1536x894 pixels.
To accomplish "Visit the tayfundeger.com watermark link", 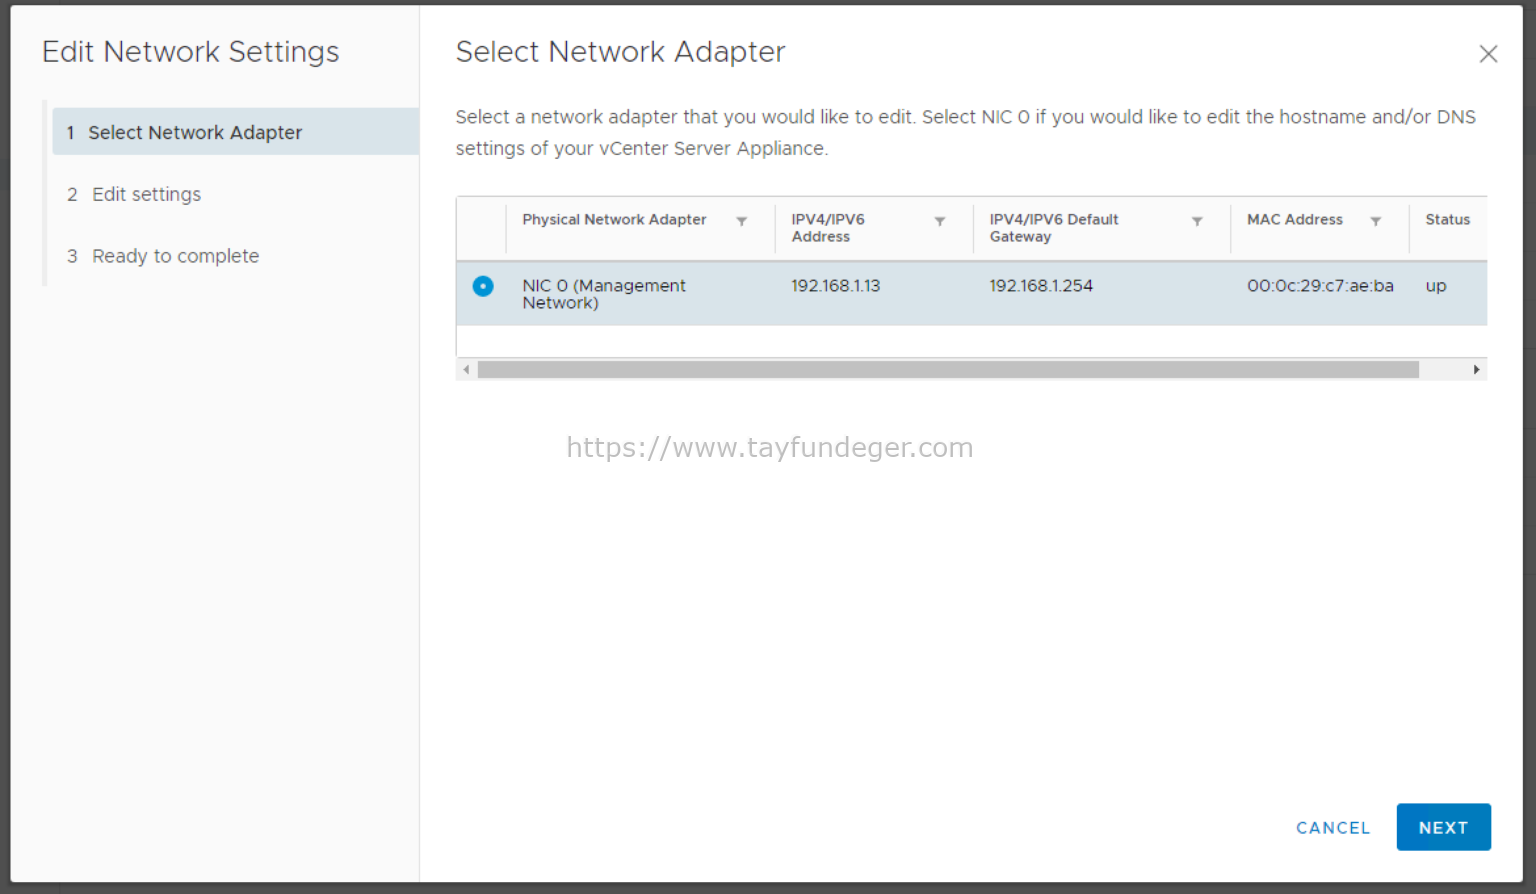I will (x=769, y=447).
